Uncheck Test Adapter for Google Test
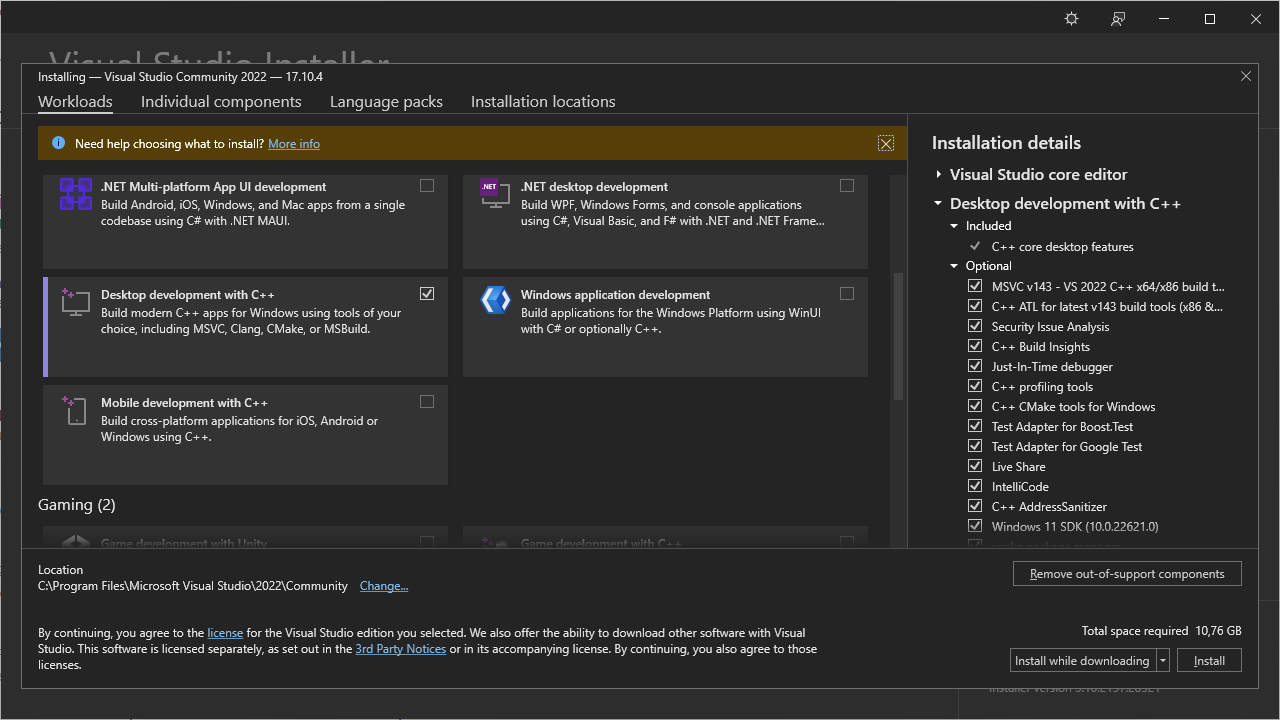 [x=975, y=446]
